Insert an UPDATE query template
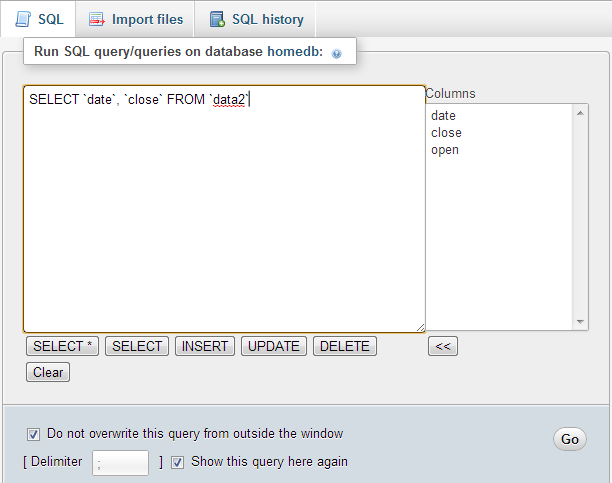Viewport: 612px width, 483px height. (274, 346)
